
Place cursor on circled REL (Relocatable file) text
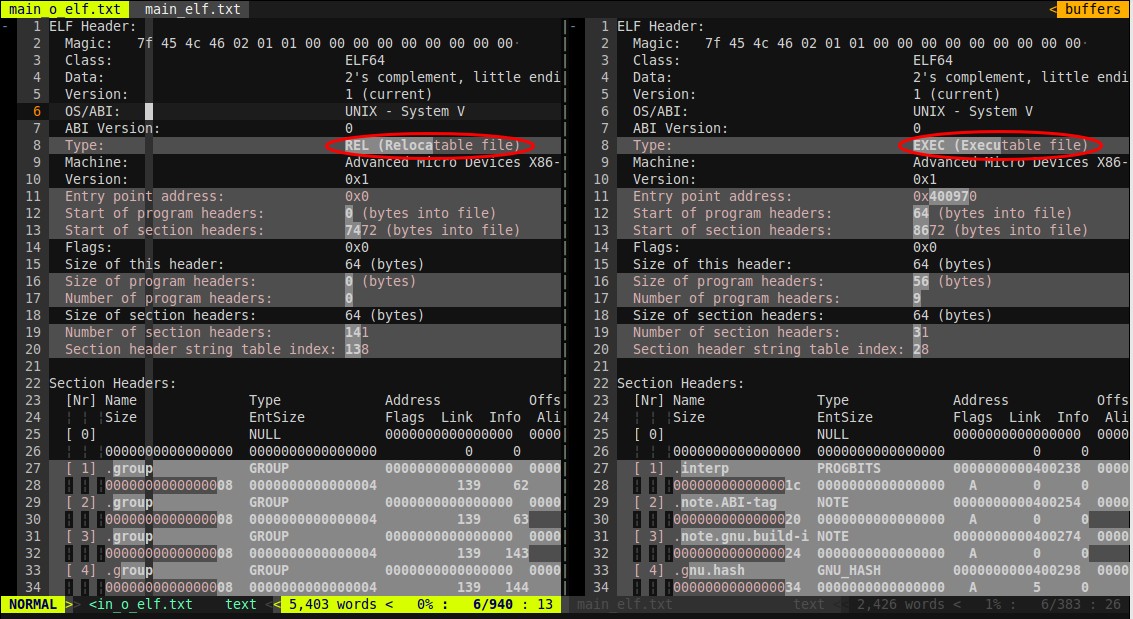pos(432,145)
